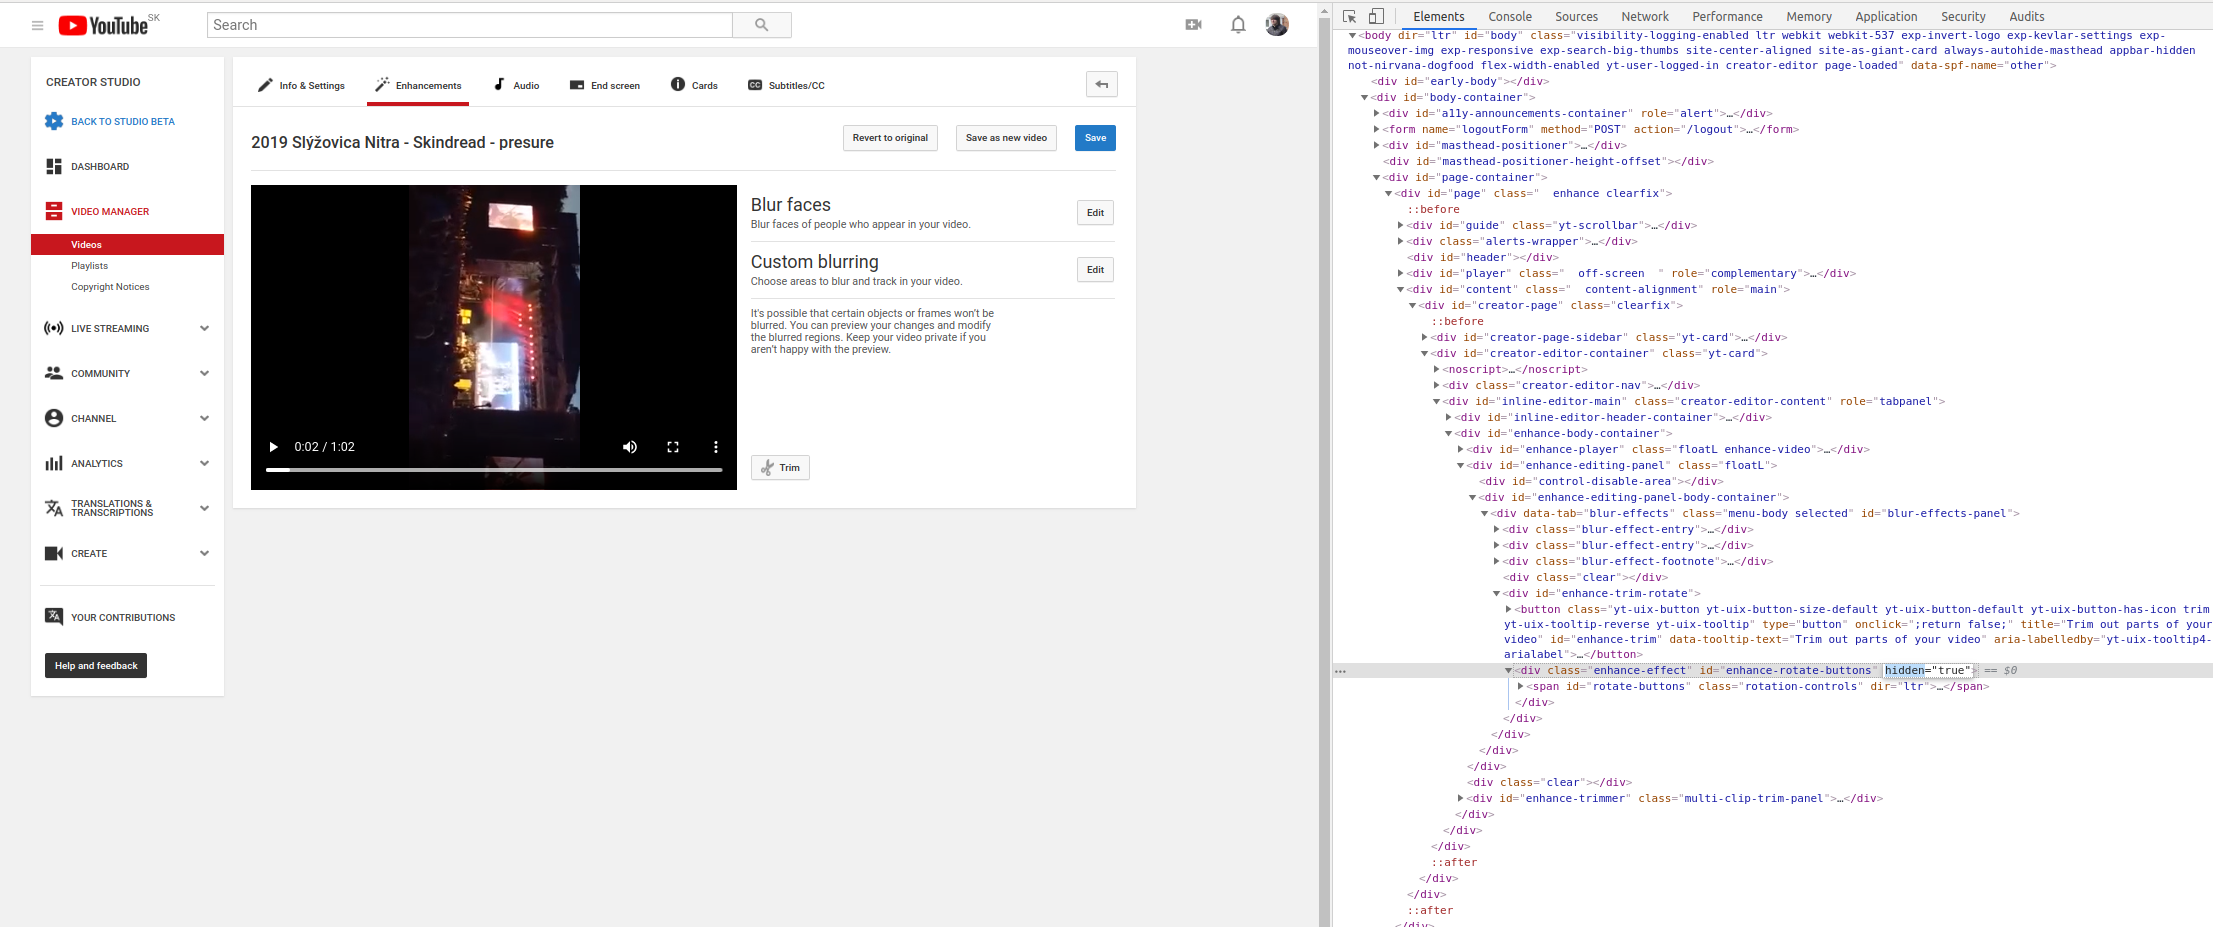The image size is (2213, 927).
Task: Edit the Blur faces effect
Action: (1095, 213)
